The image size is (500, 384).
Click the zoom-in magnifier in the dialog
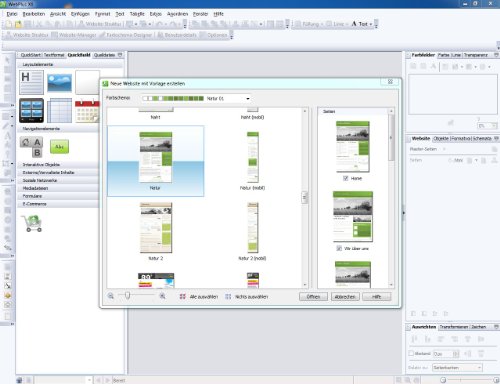(162, 296)
